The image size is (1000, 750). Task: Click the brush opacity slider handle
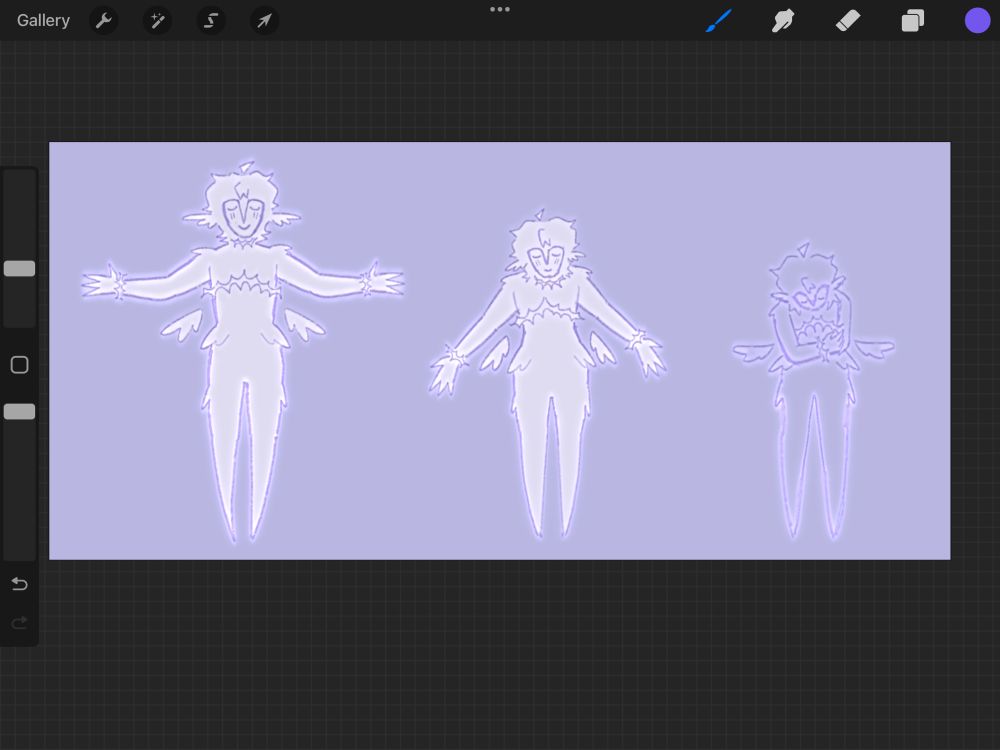20,411
